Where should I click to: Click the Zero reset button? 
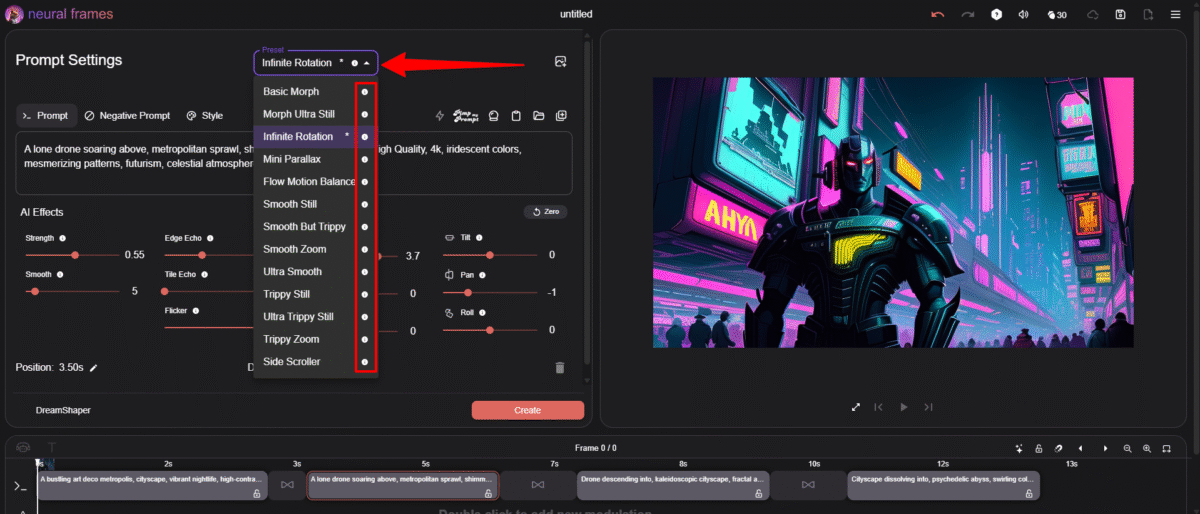point(546,212)
